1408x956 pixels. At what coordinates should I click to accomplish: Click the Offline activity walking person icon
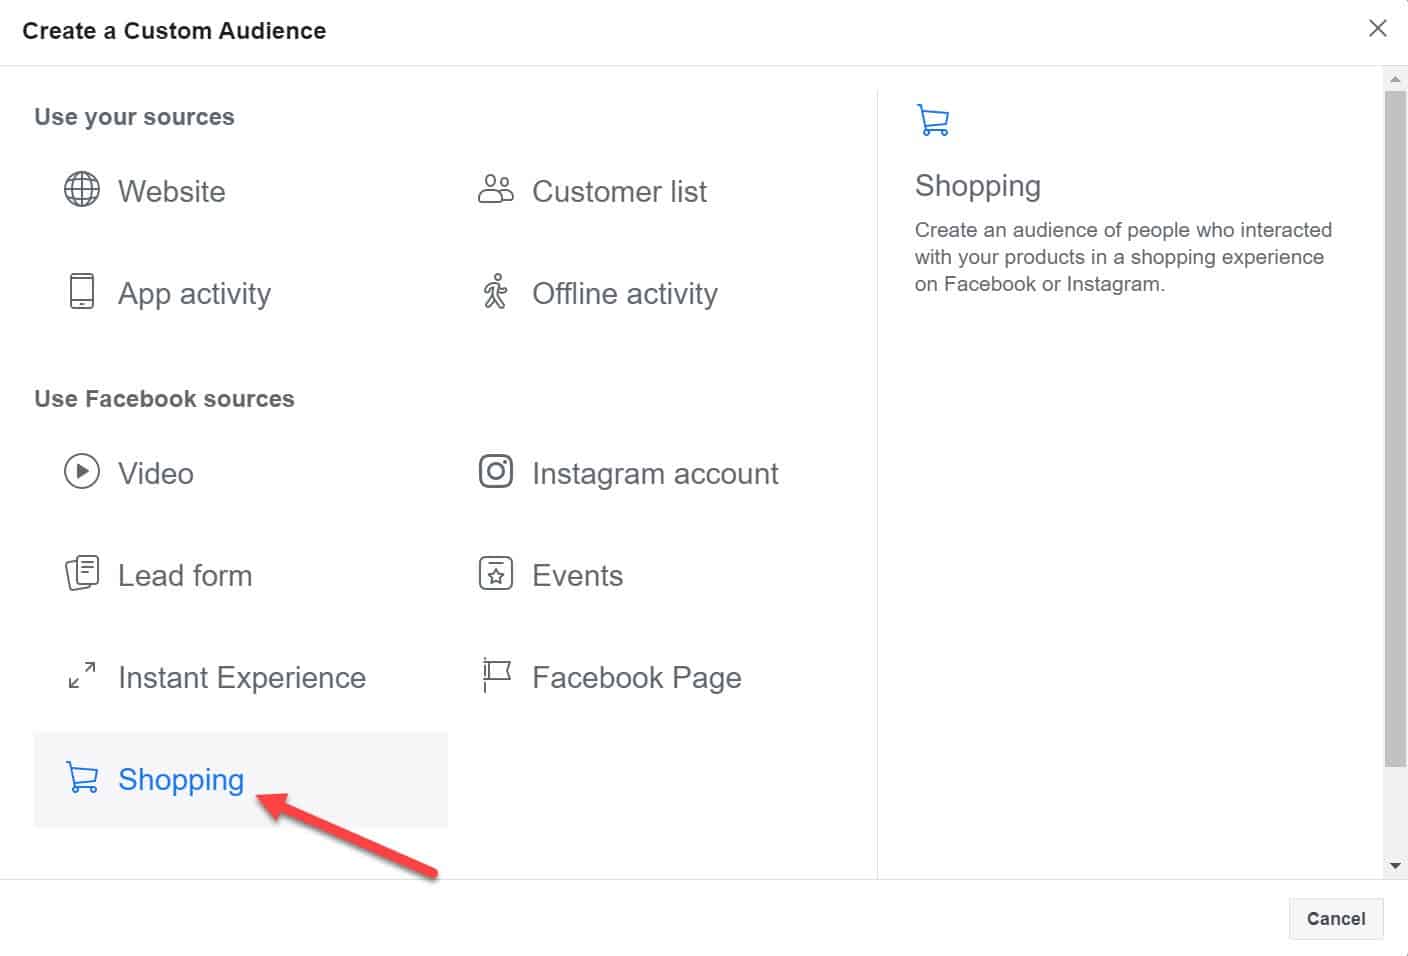click(x=495, y=291)
